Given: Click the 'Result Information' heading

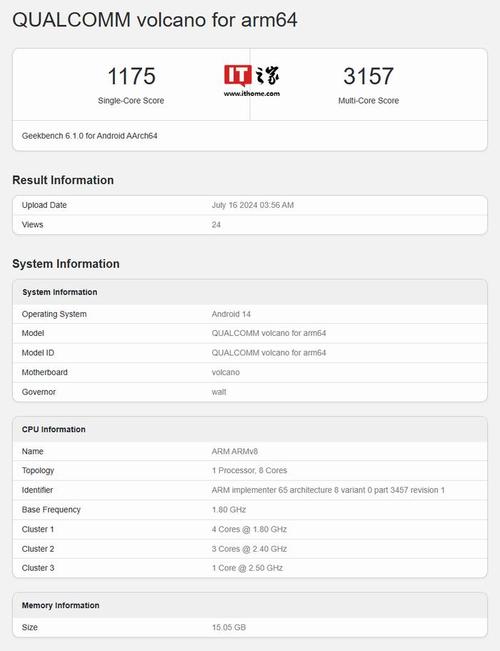Looking at the screenshot, I should 63,180.
